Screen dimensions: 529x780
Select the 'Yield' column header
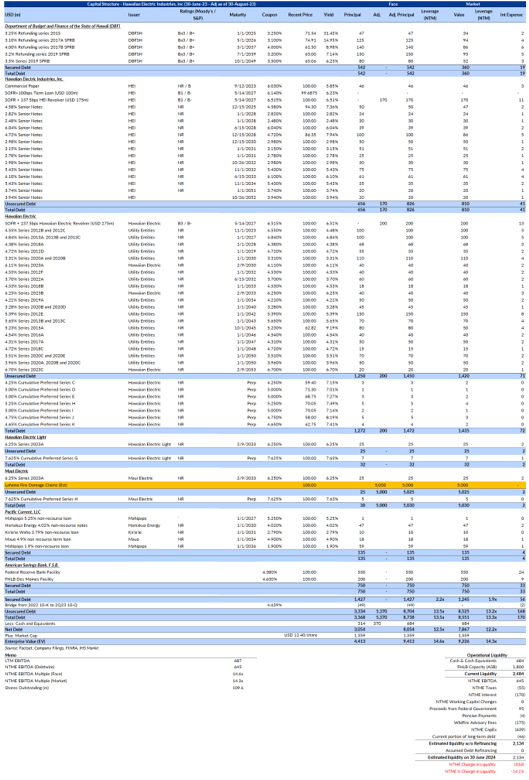click(328, 14)
